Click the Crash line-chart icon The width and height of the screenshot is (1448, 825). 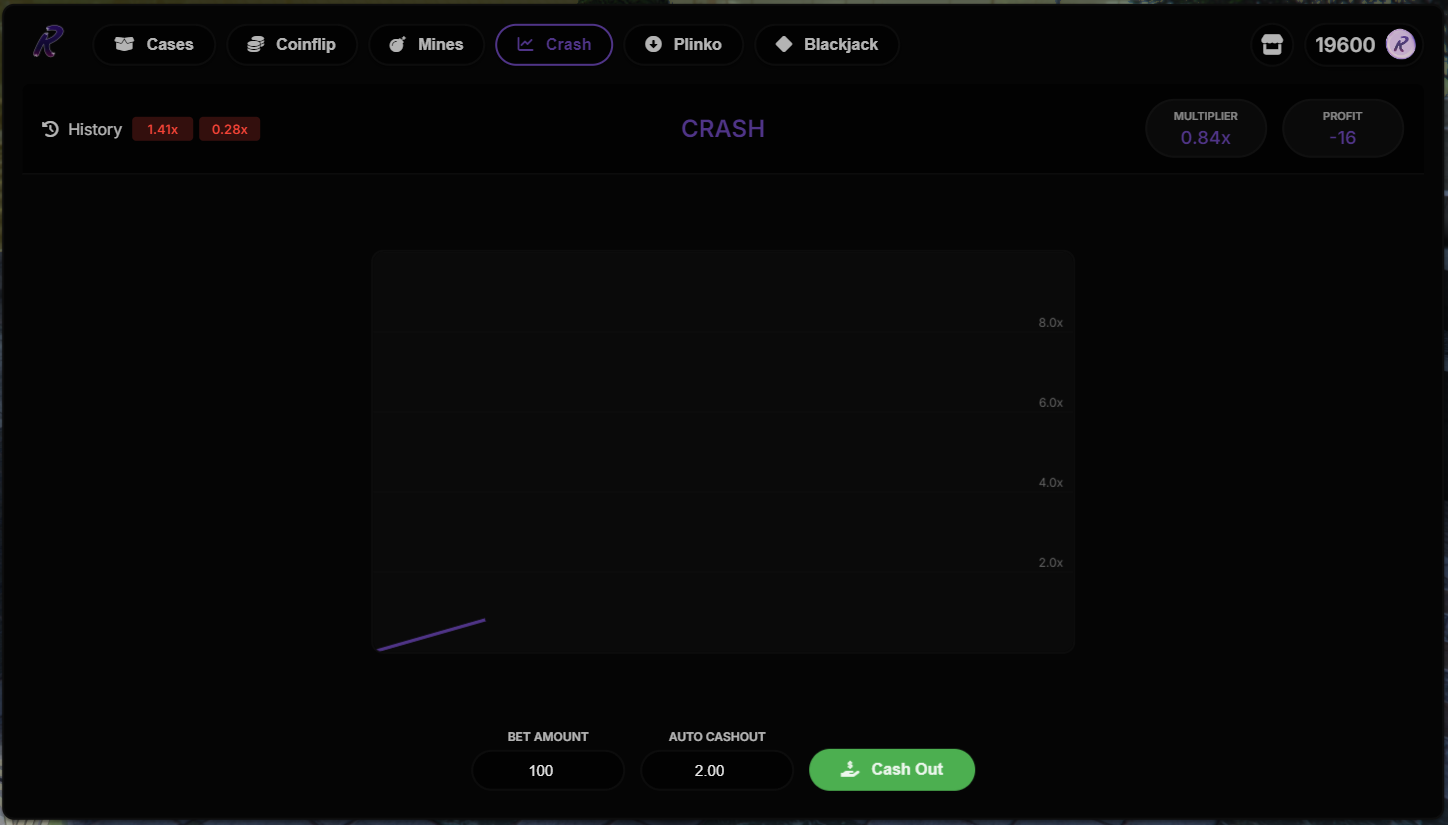pyautogui.click(x=524, y=44)
